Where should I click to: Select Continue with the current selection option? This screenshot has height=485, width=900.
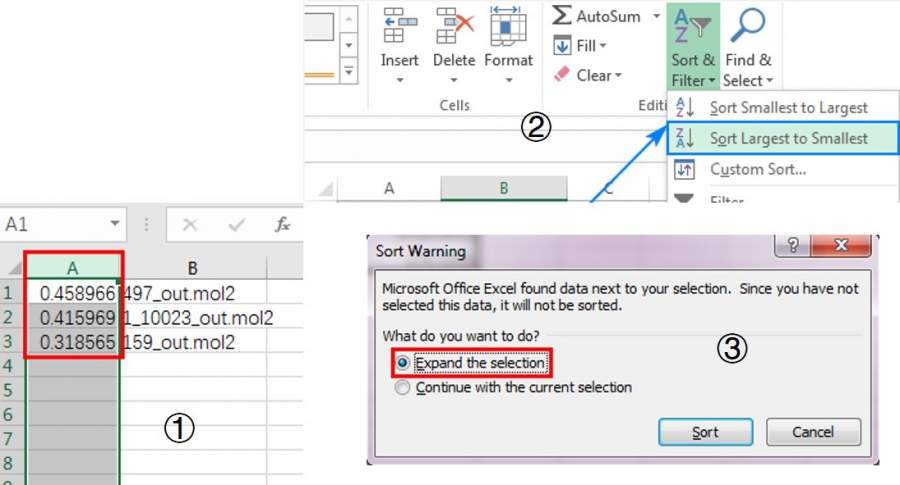(x=403, y=387)
